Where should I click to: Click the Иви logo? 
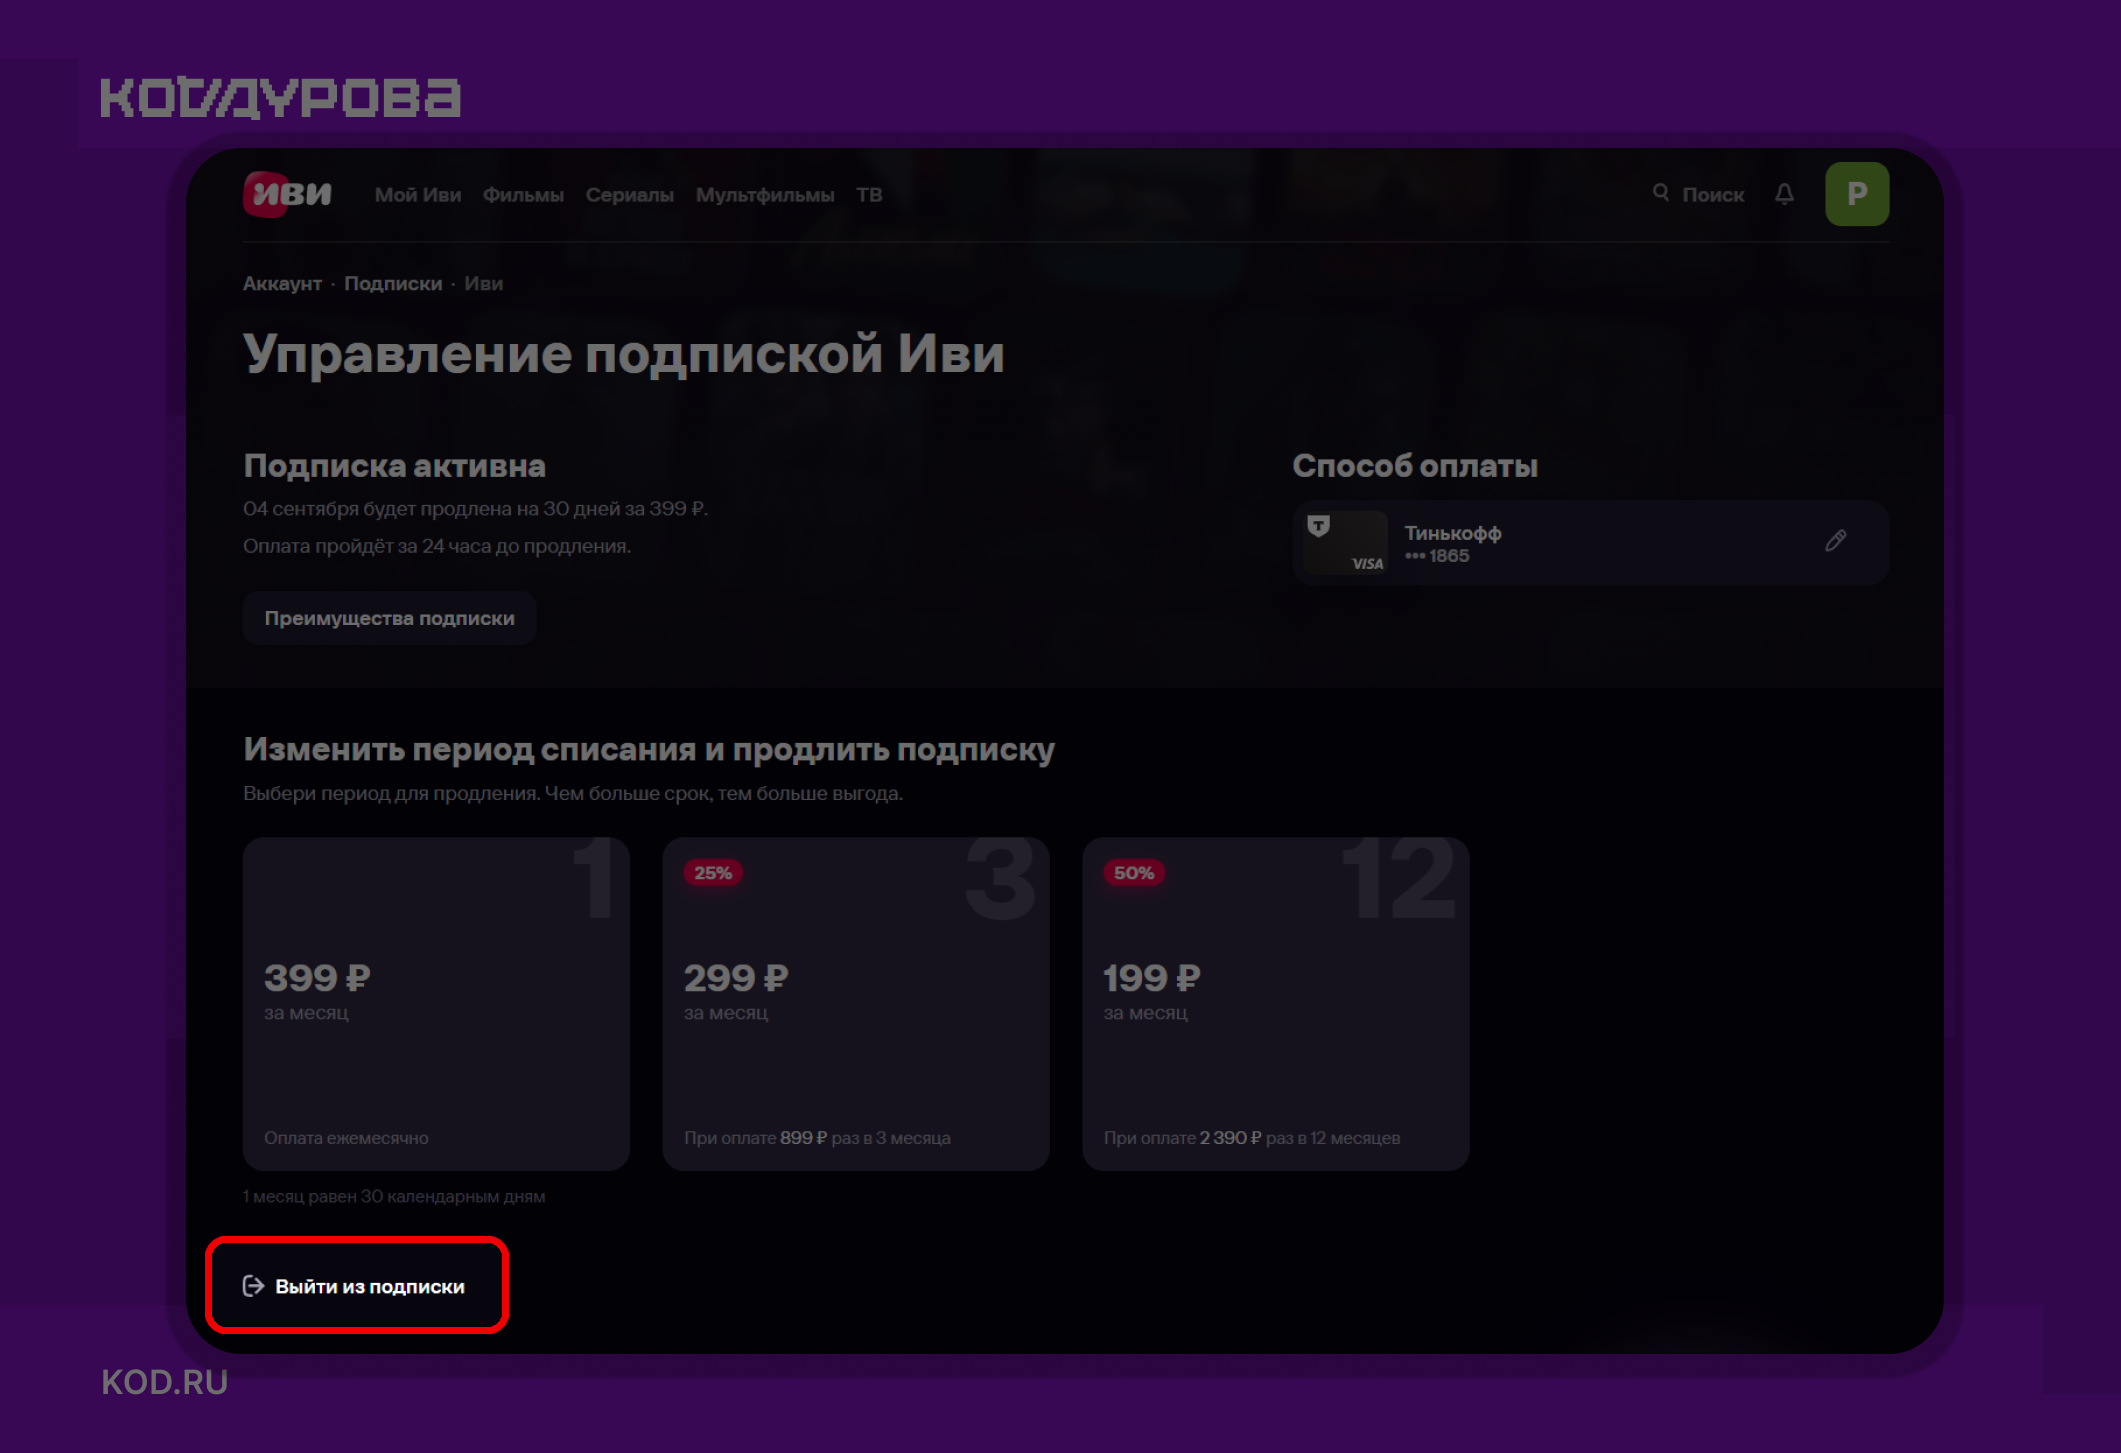tap(288, 194)
